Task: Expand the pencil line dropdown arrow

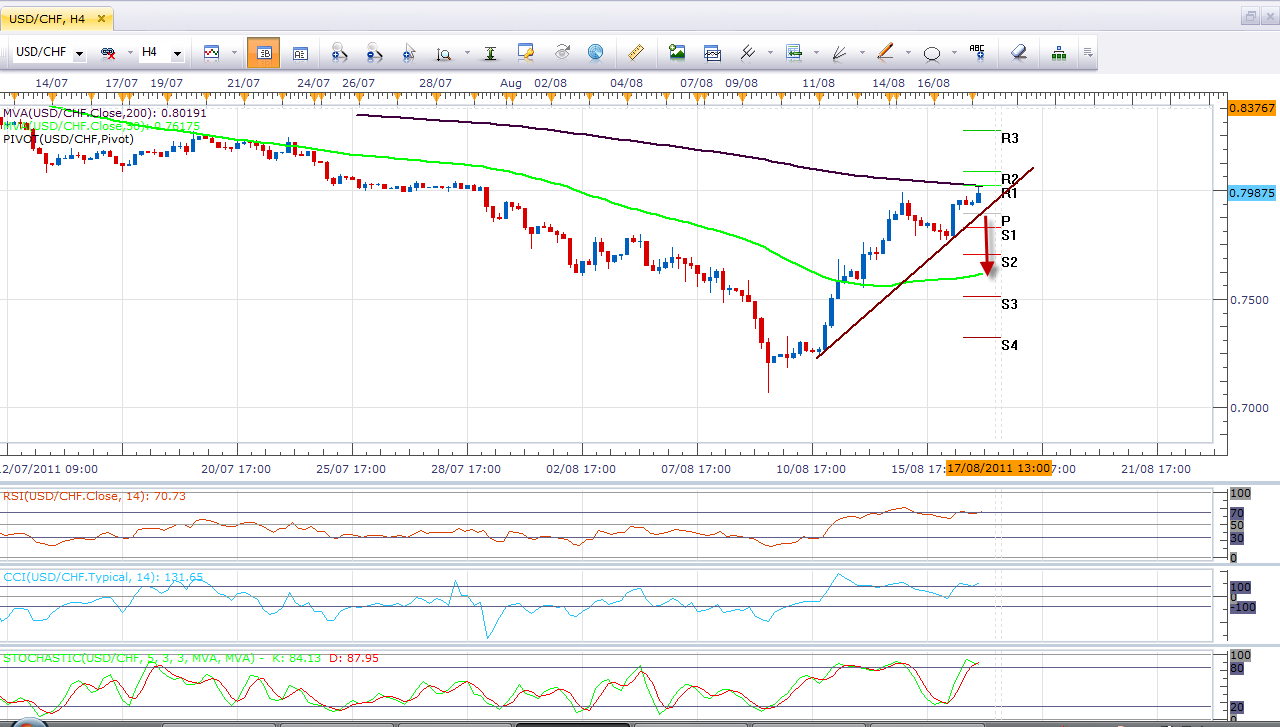Action: coord(908,52)
